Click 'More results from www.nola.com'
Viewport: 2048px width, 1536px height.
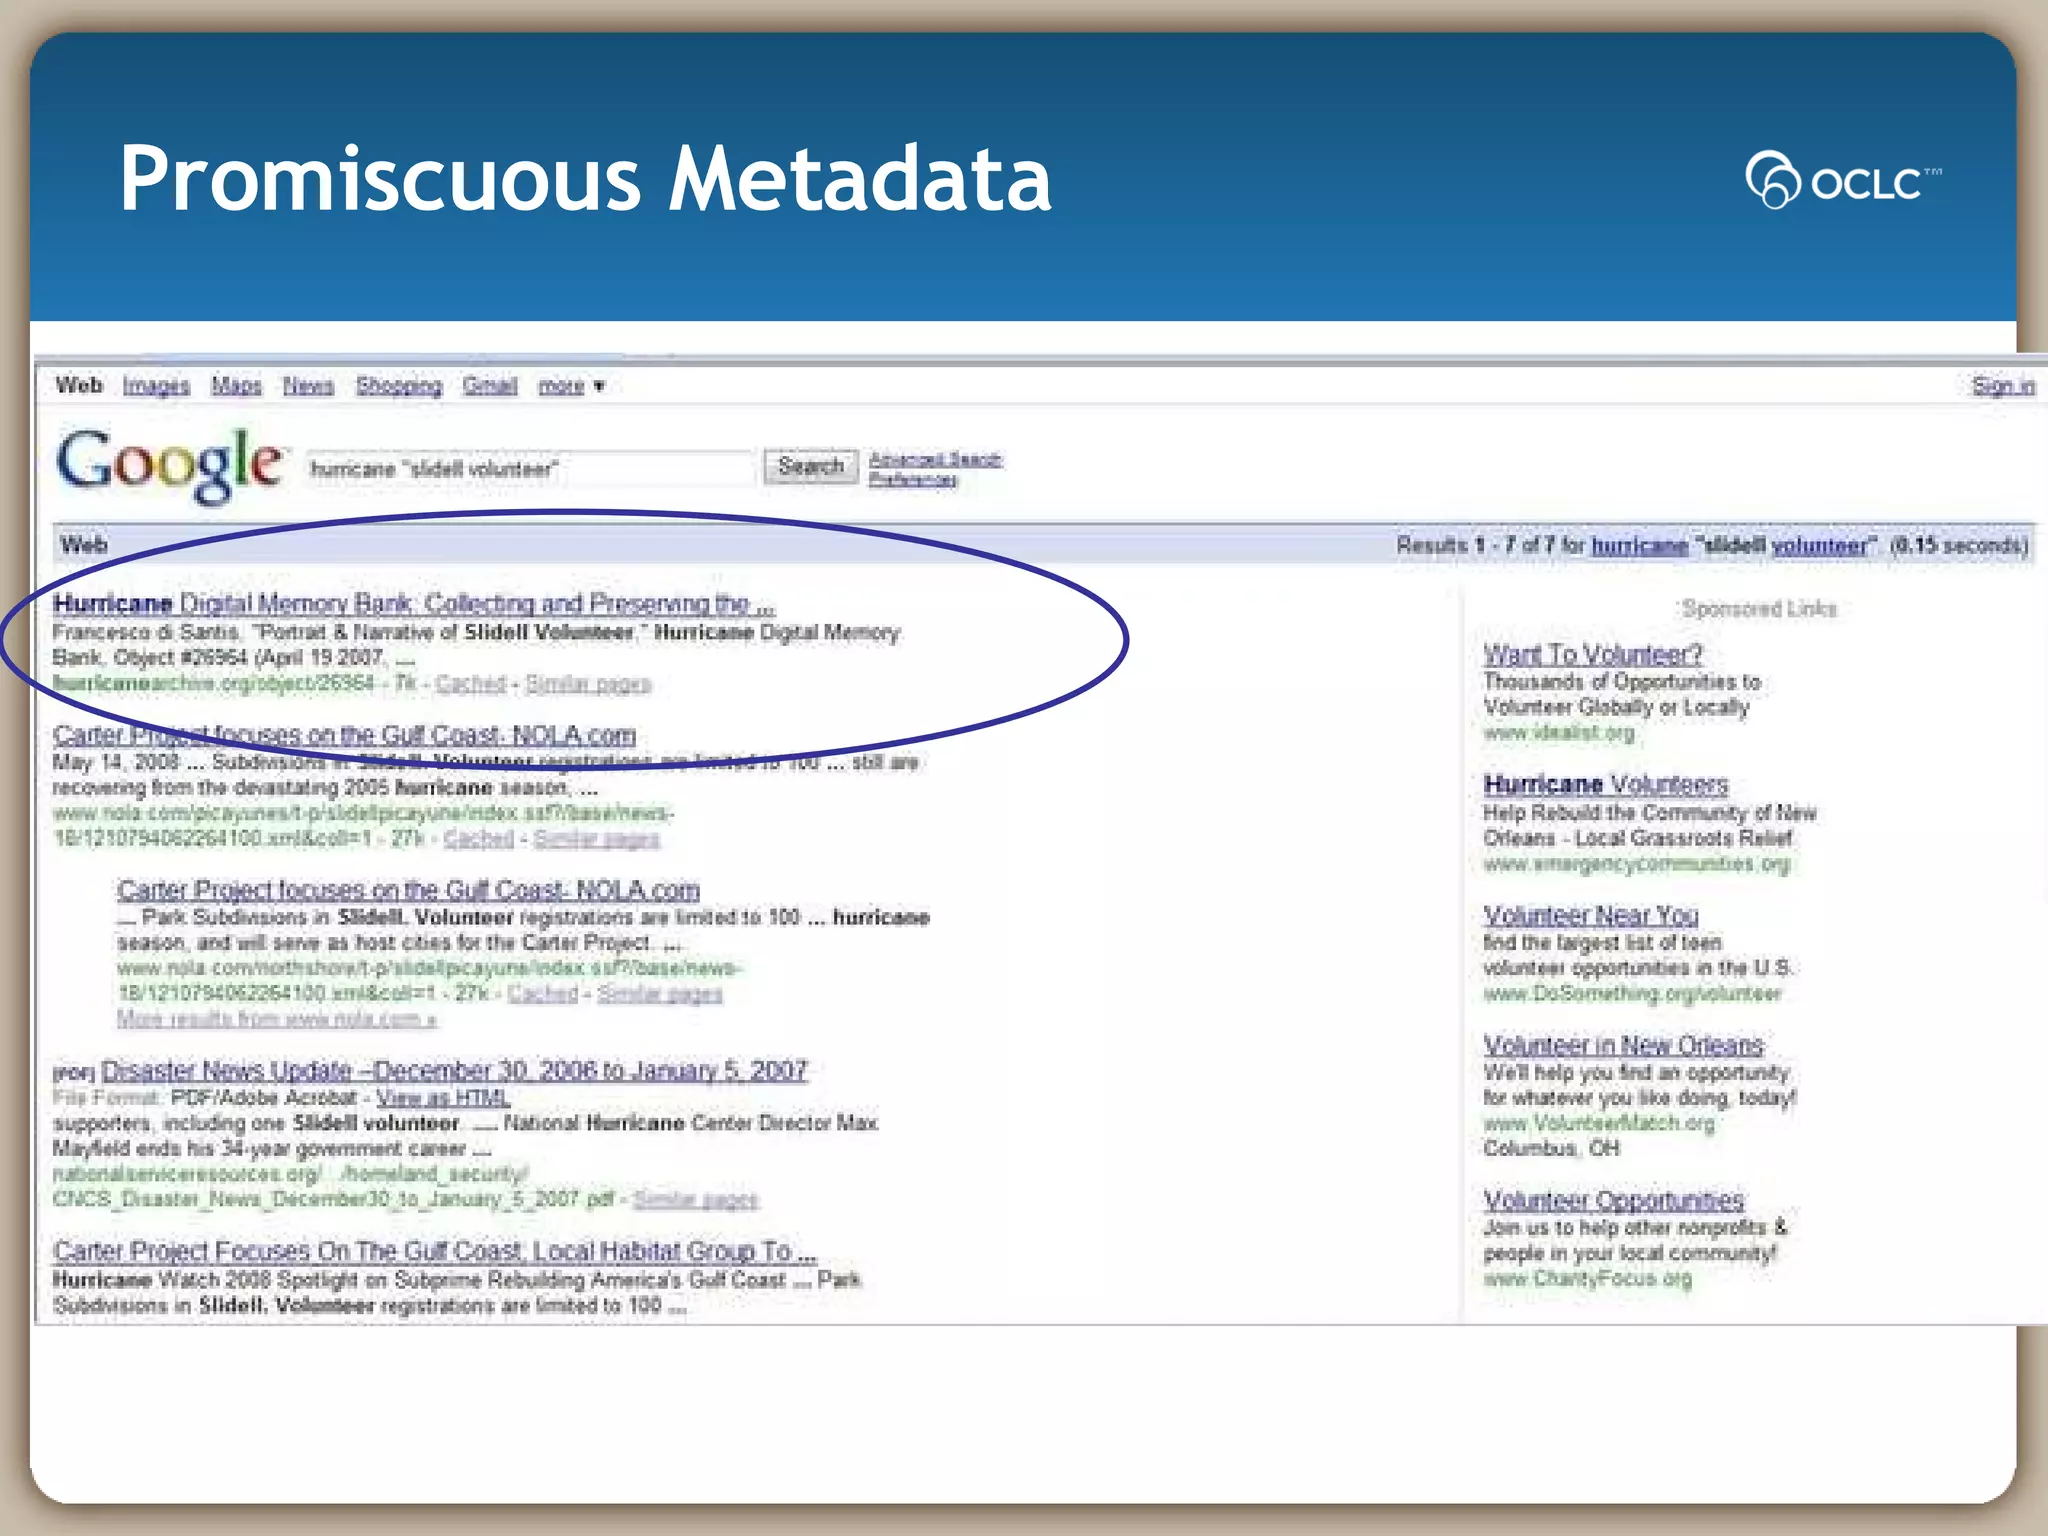coord(277,1019)
